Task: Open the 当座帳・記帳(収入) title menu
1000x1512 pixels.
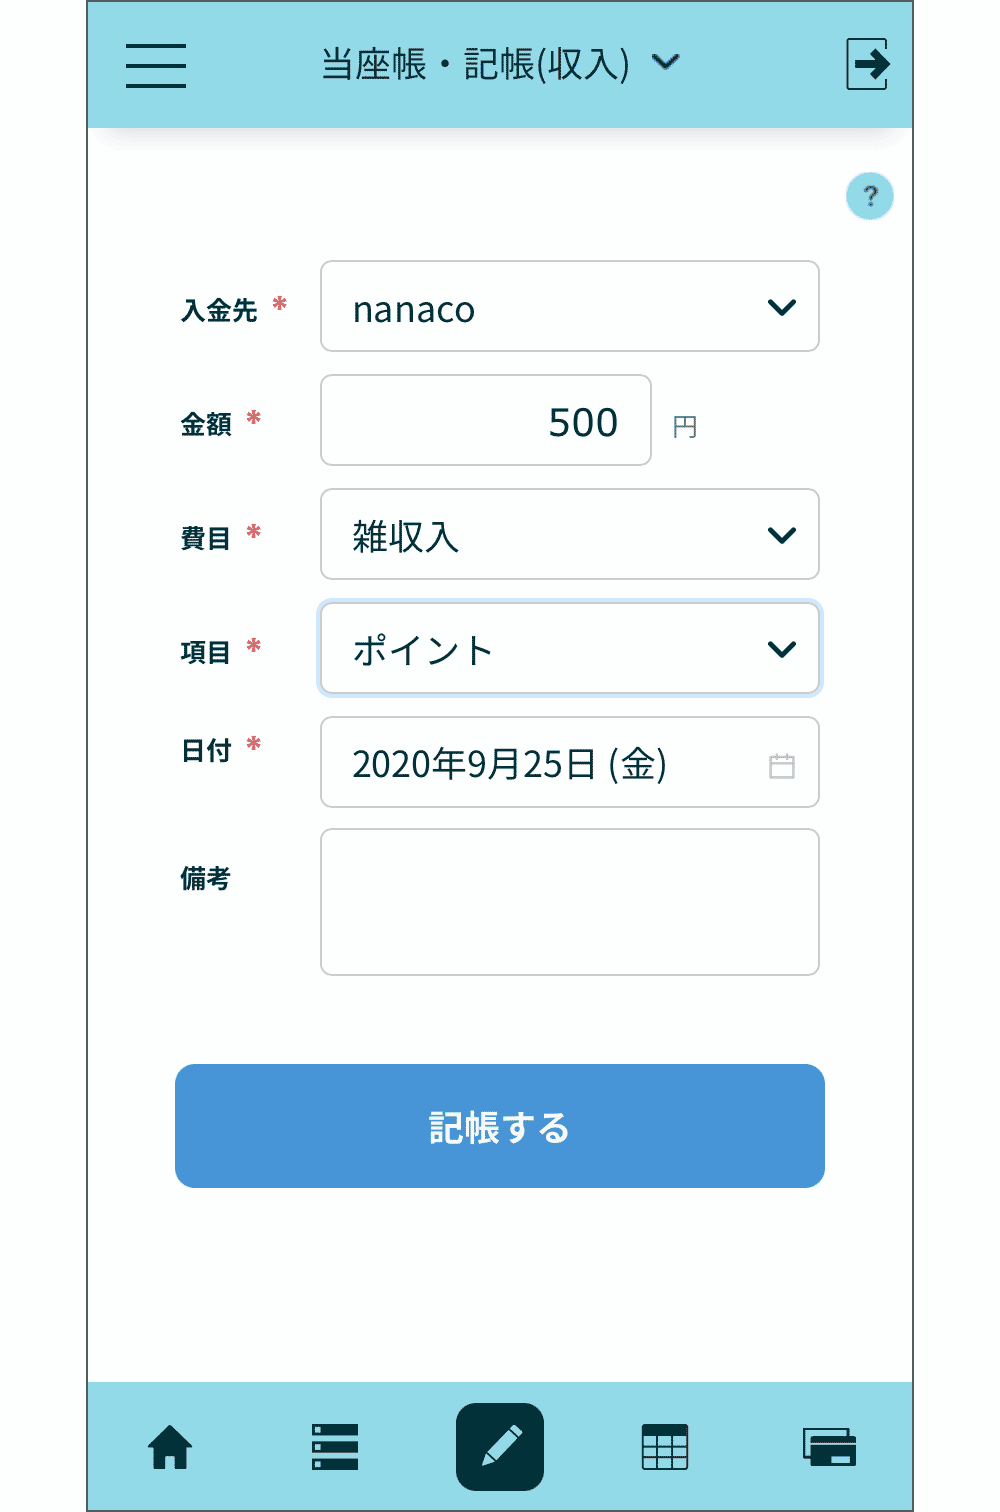Action: click(x=499, y=64)
